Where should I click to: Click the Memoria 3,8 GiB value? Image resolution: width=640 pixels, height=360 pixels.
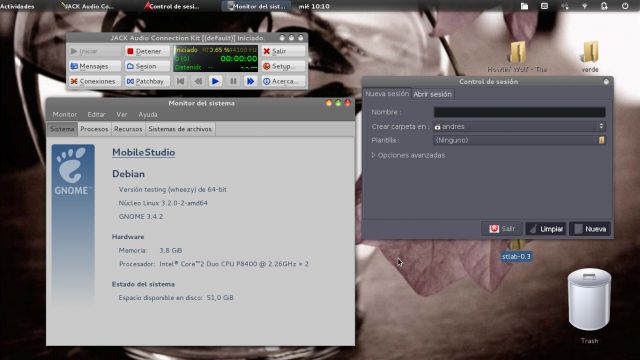(x=171, y=250)
